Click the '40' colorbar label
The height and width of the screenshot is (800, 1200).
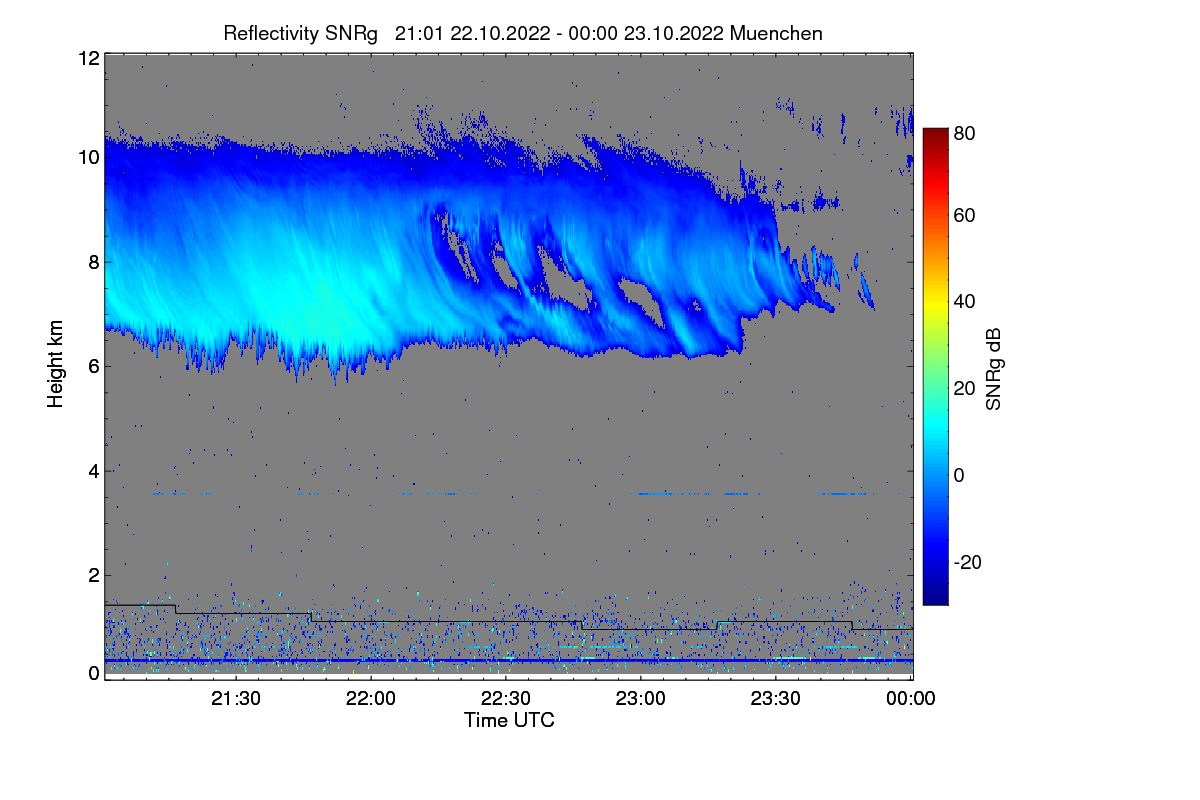(x=965, y=301)
